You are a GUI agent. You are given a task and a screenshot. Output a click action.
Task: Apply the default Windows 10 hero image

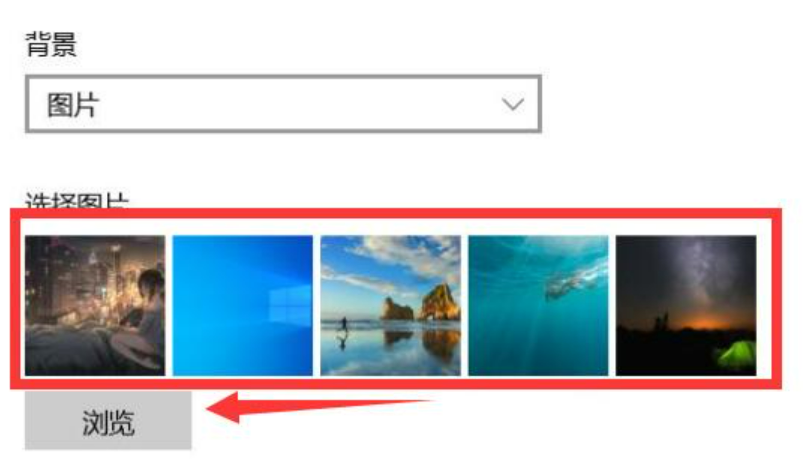pyautogui.click(x=243, y=305)
